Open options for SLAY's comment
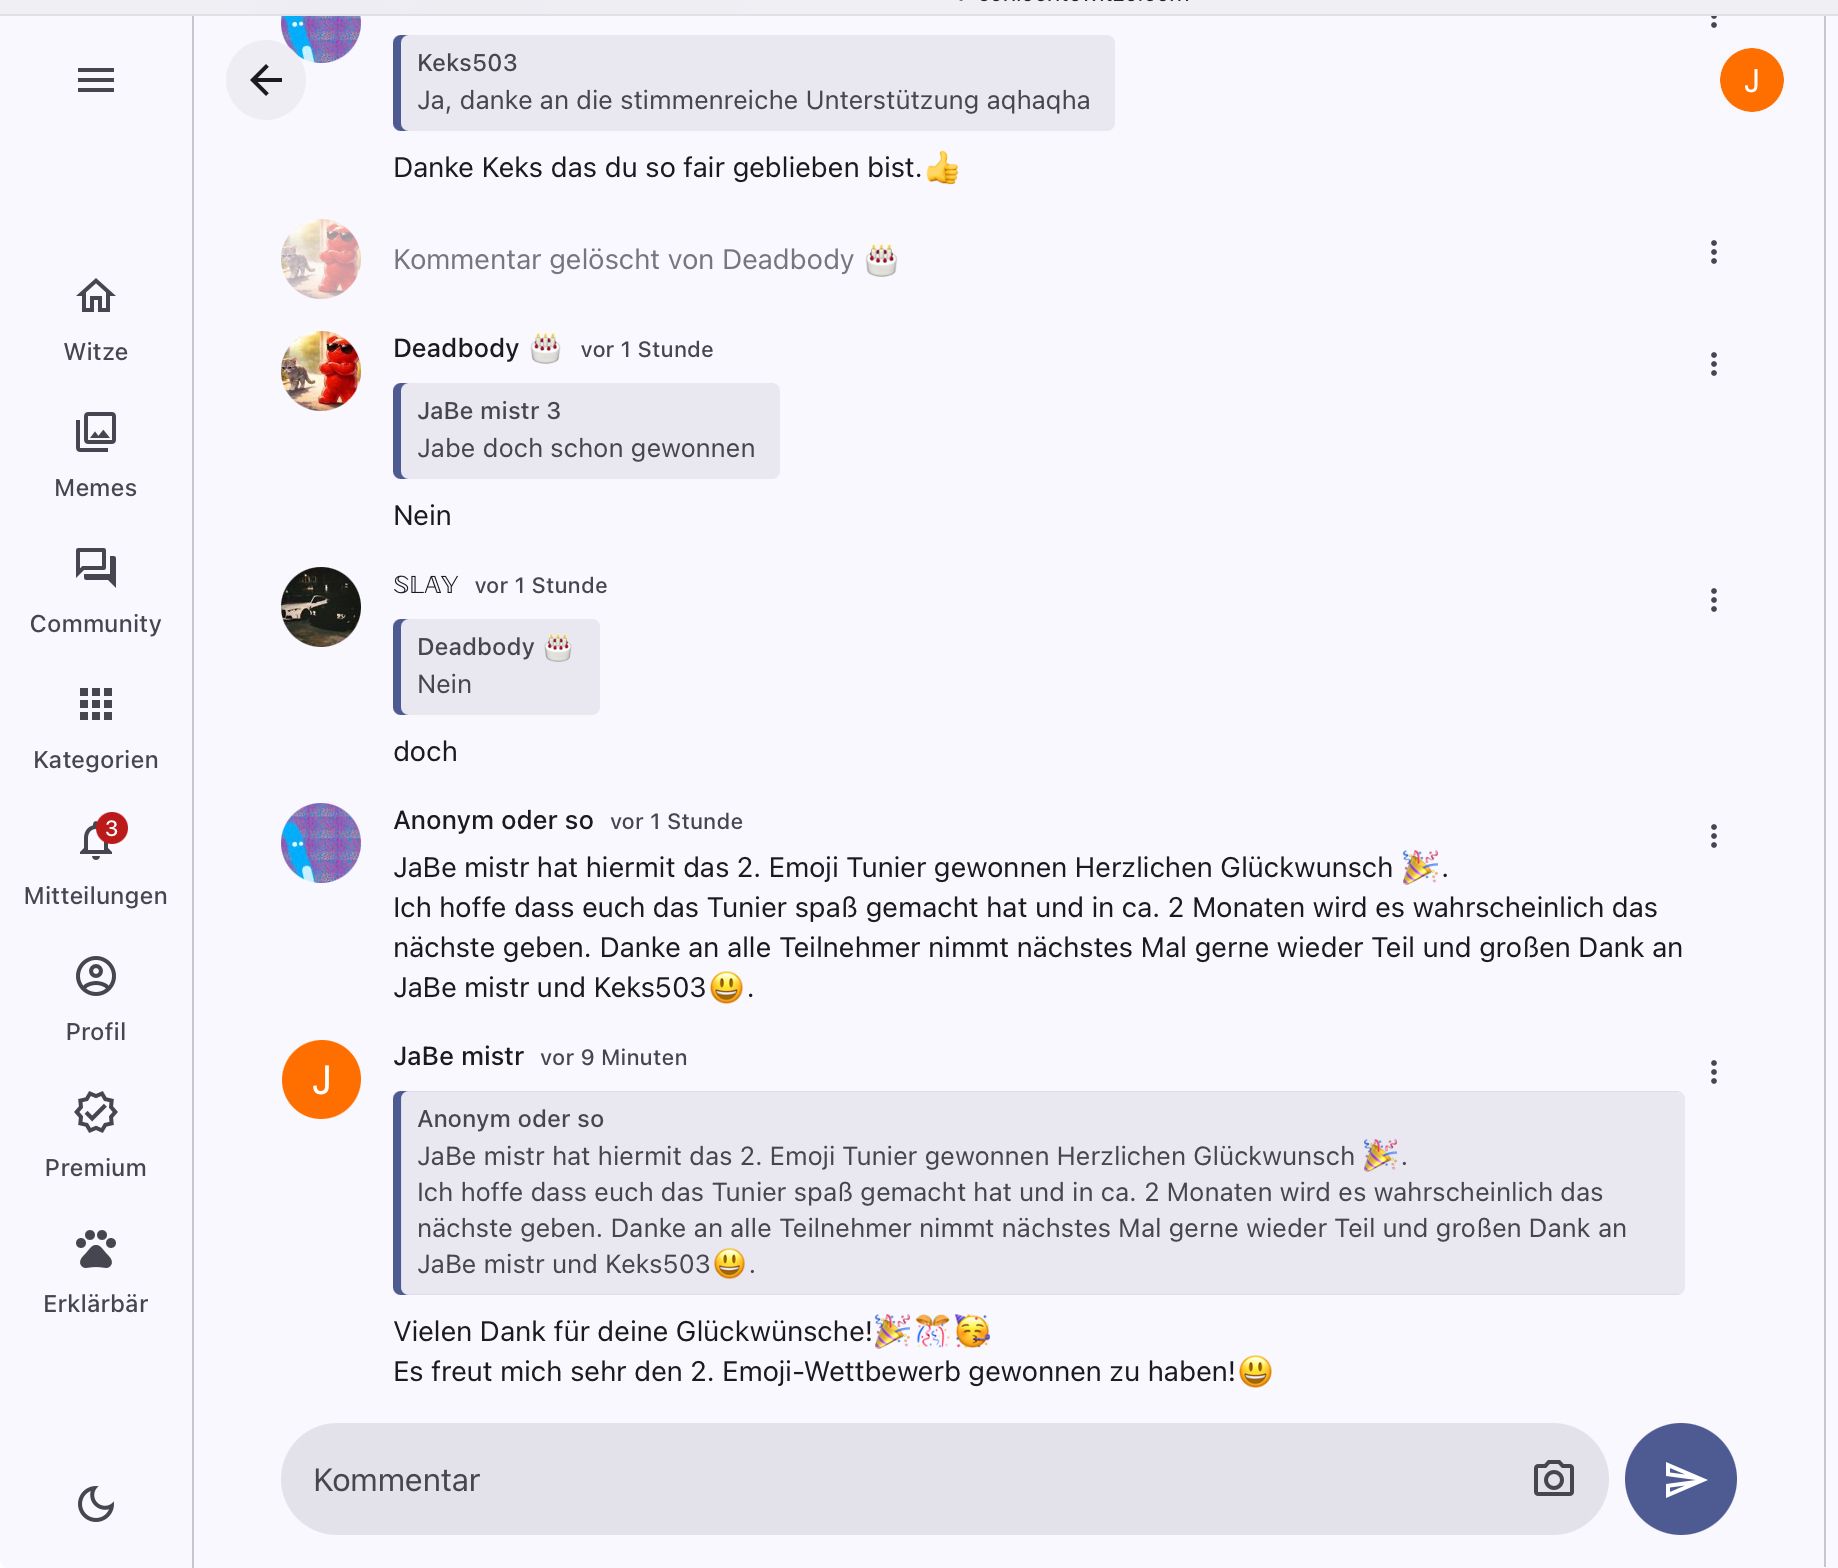 click(1714, 600)
